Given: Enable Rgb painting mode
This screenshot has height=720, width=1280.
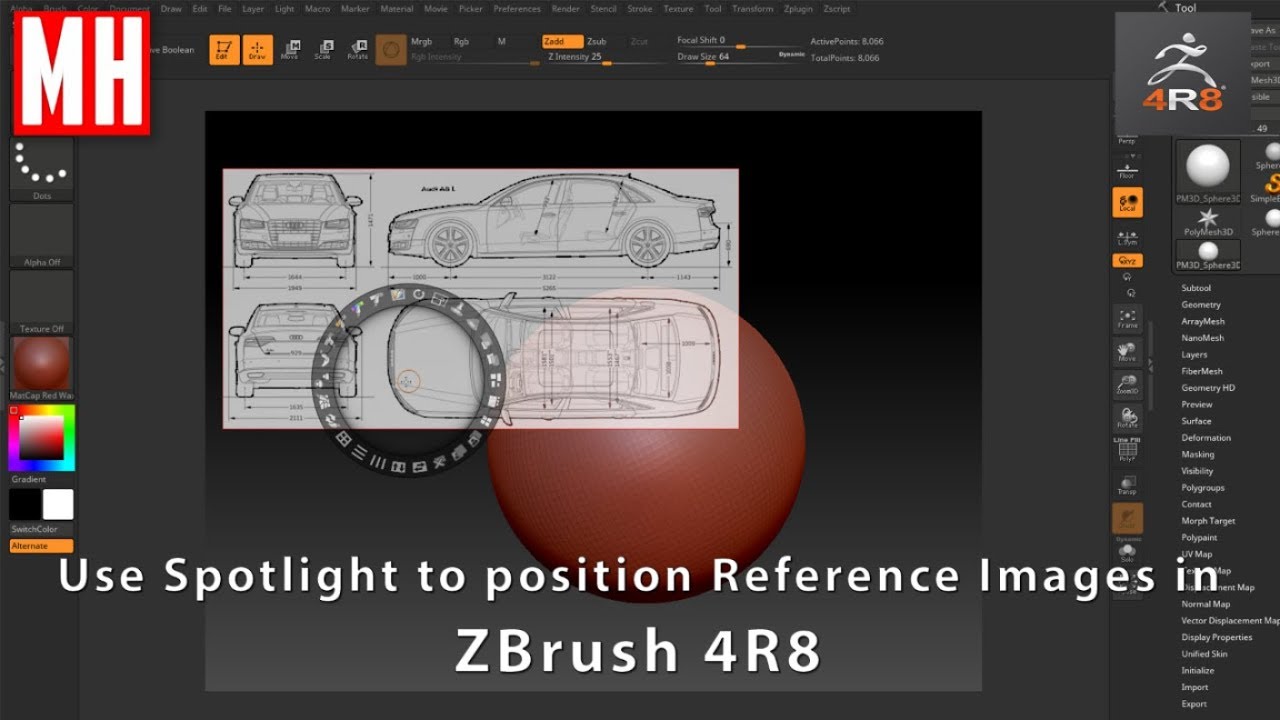Looking at the screenshot, I should [461, 42].
